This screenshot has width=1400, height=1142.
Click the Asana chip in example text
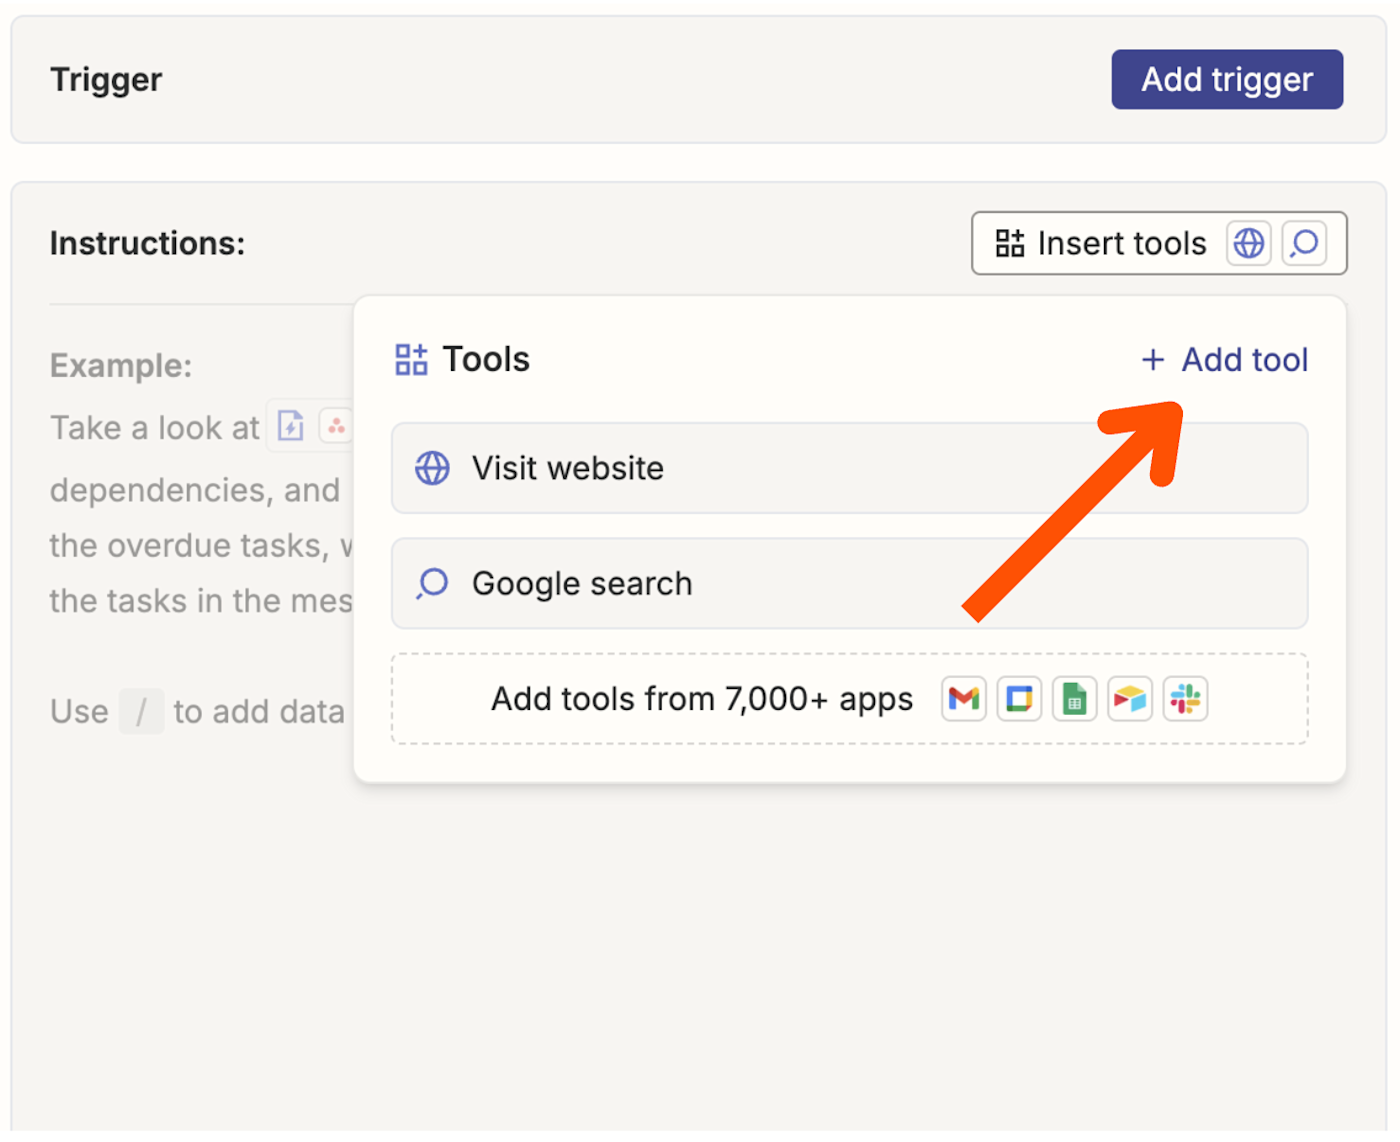click(337, 427)
